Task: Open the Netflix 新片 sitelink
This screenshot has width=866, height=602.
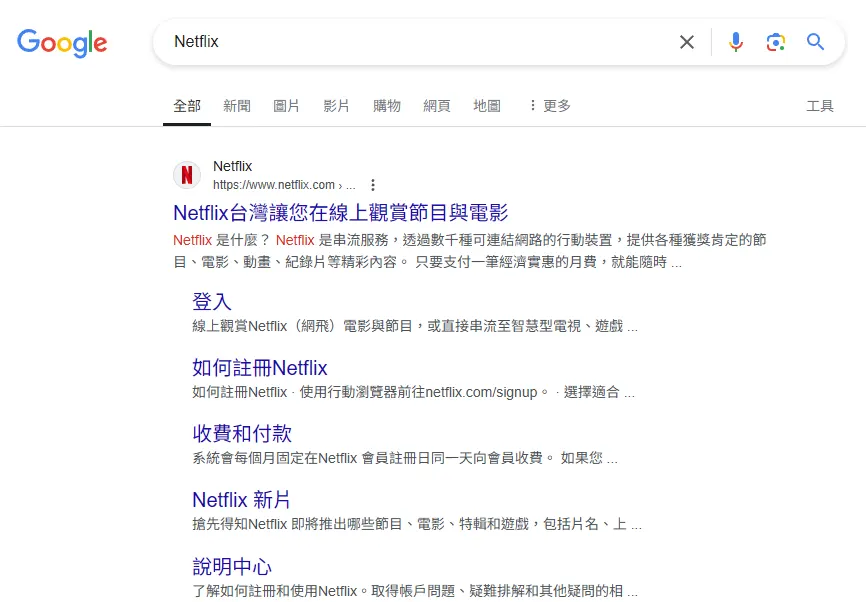Action: click(241, 500)
